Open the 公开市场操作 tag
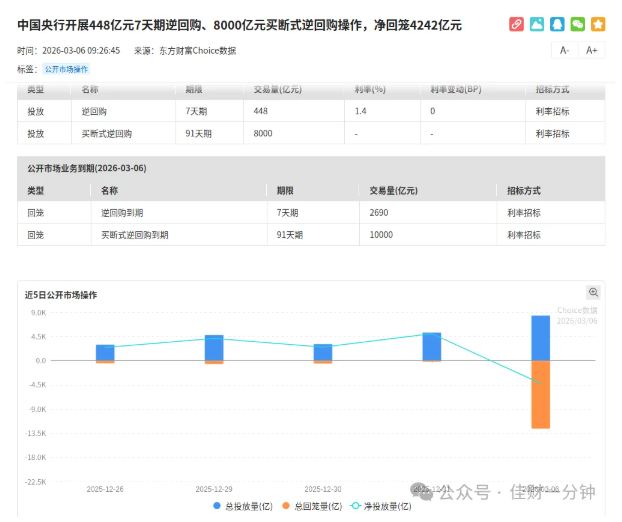This screenshot has width=622, height=522. (66, 69)
